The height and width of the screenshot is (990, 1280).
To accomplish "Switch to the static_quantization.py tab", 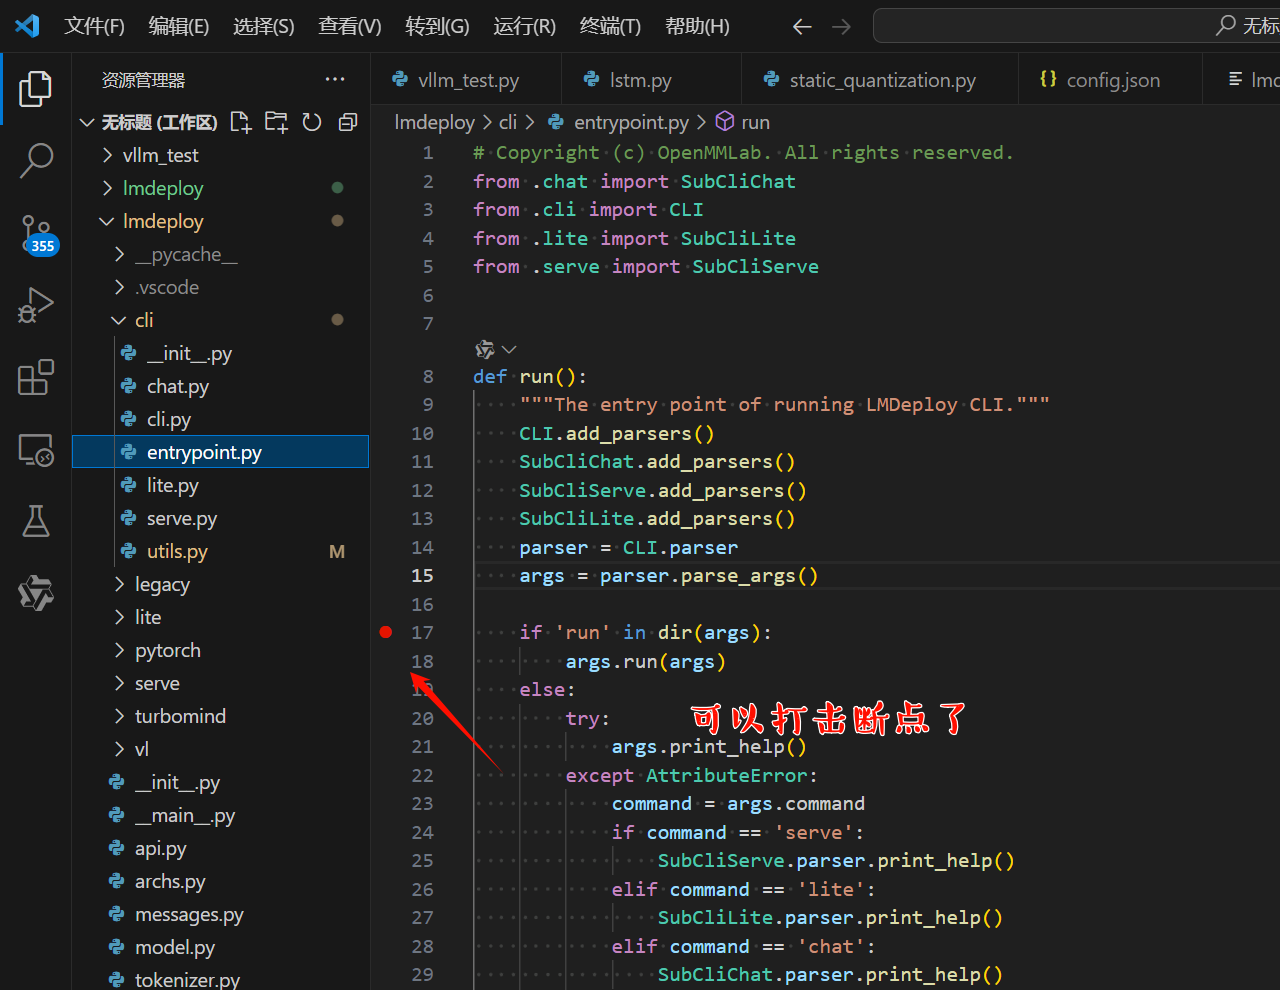I will coord(880,80).
